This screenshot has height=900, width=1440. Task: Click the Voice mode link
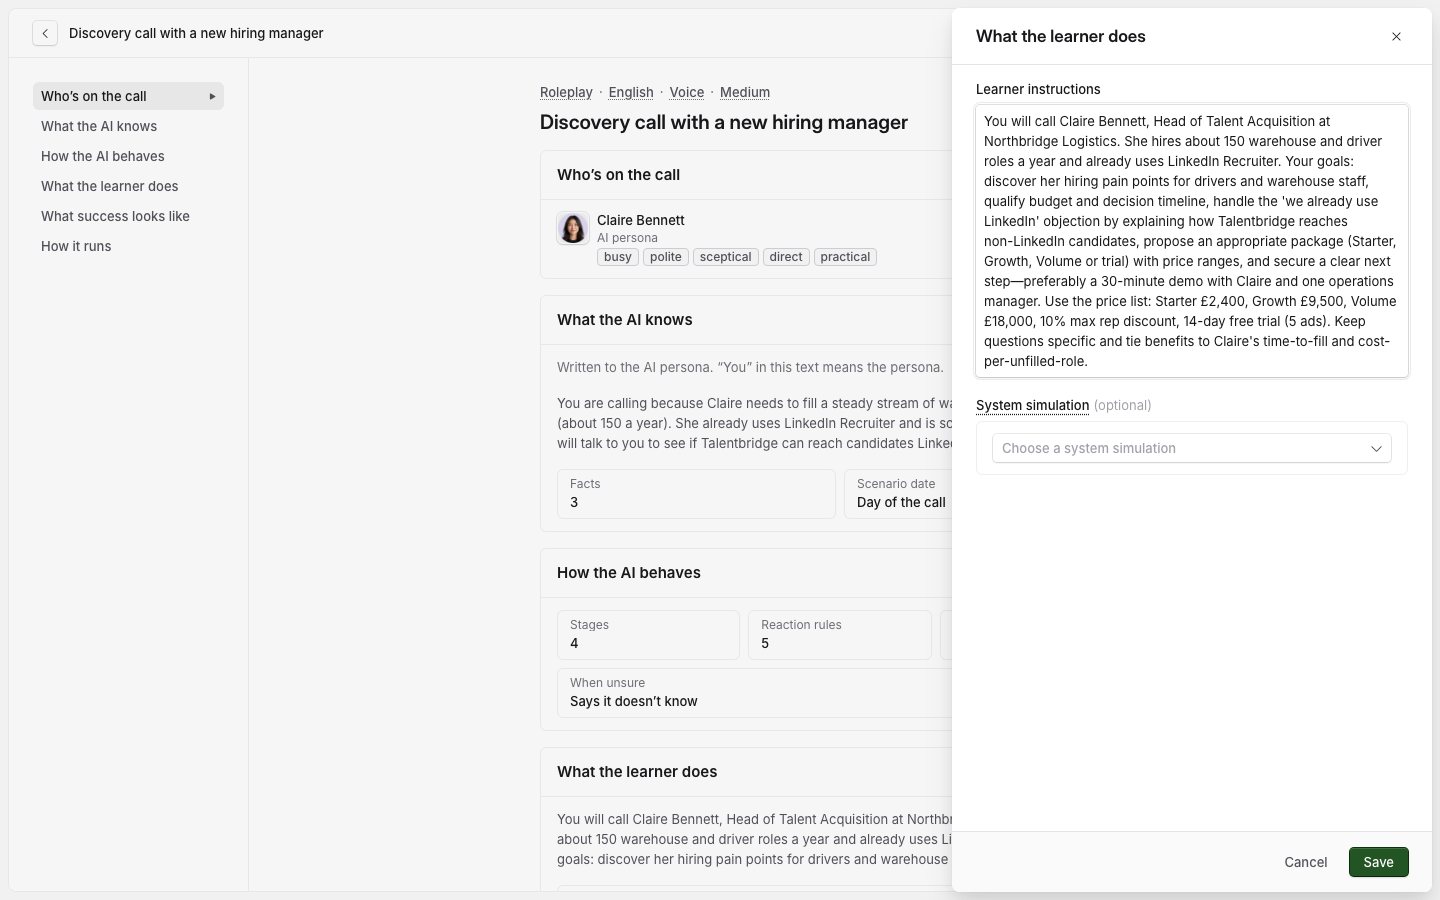click(687, 92)
